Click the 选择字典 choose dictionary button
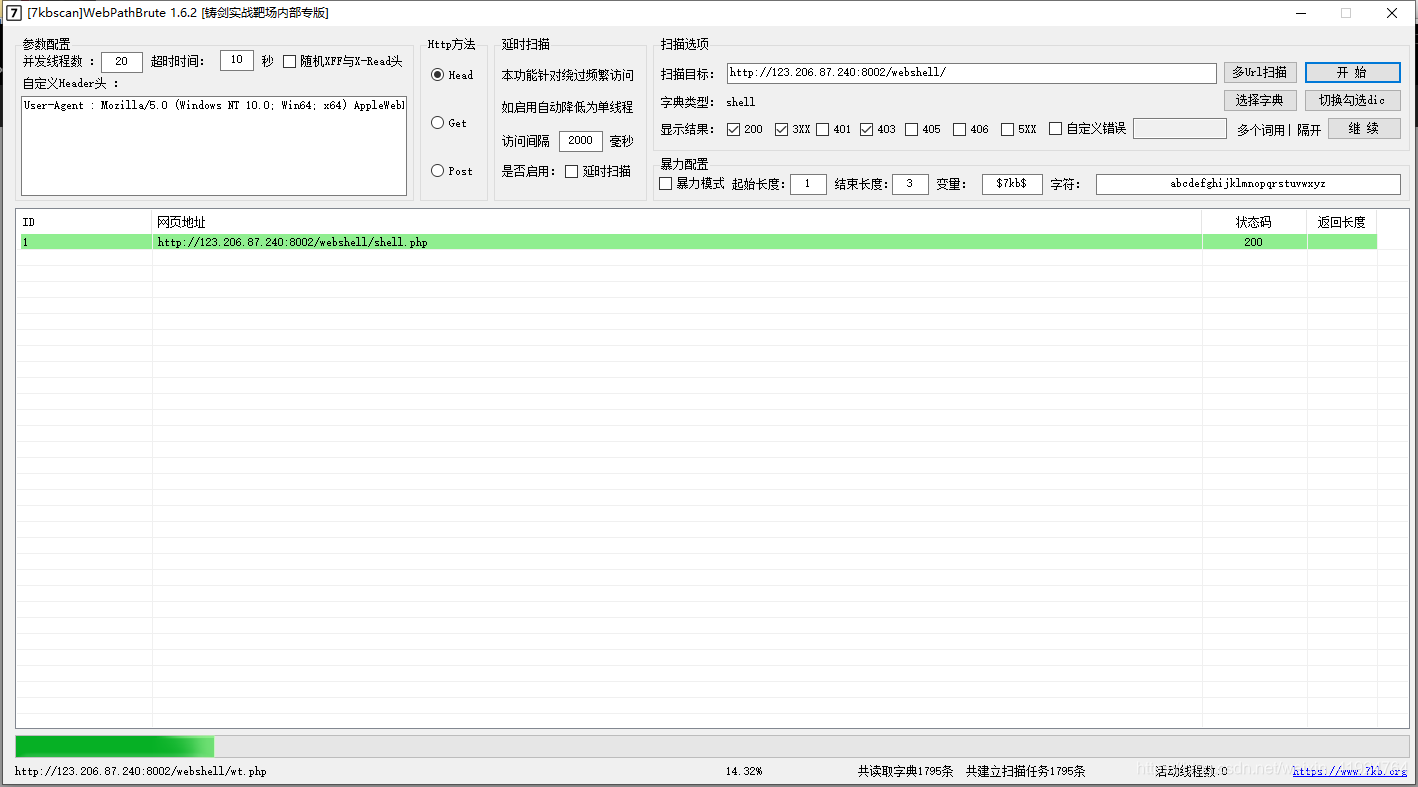Viewport: 1418px width, 787px height. point(1260,100)
